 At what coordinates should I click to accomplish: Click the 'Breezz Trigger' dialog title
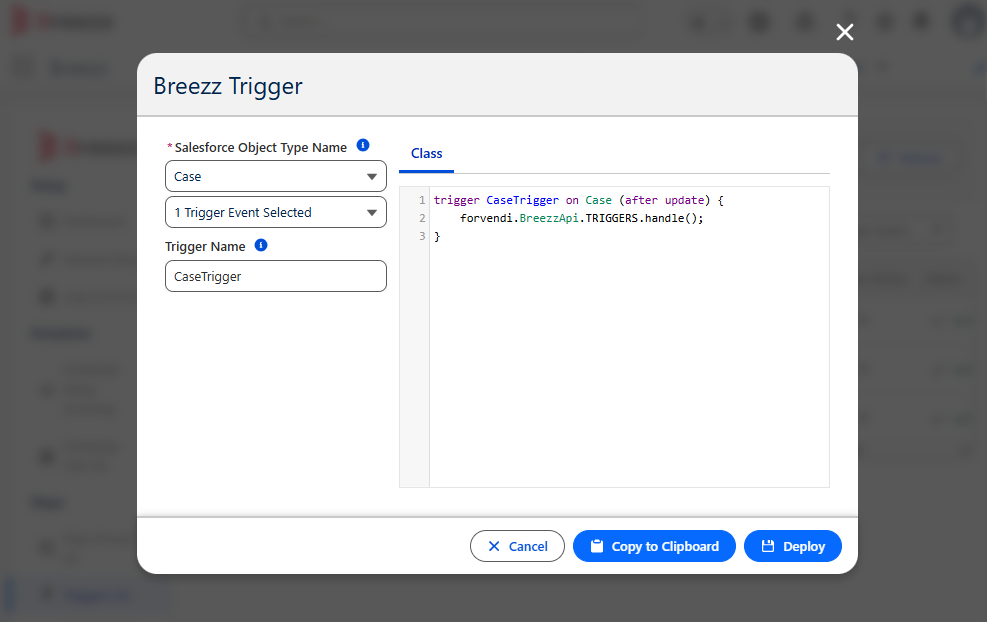tap(228, 86)
